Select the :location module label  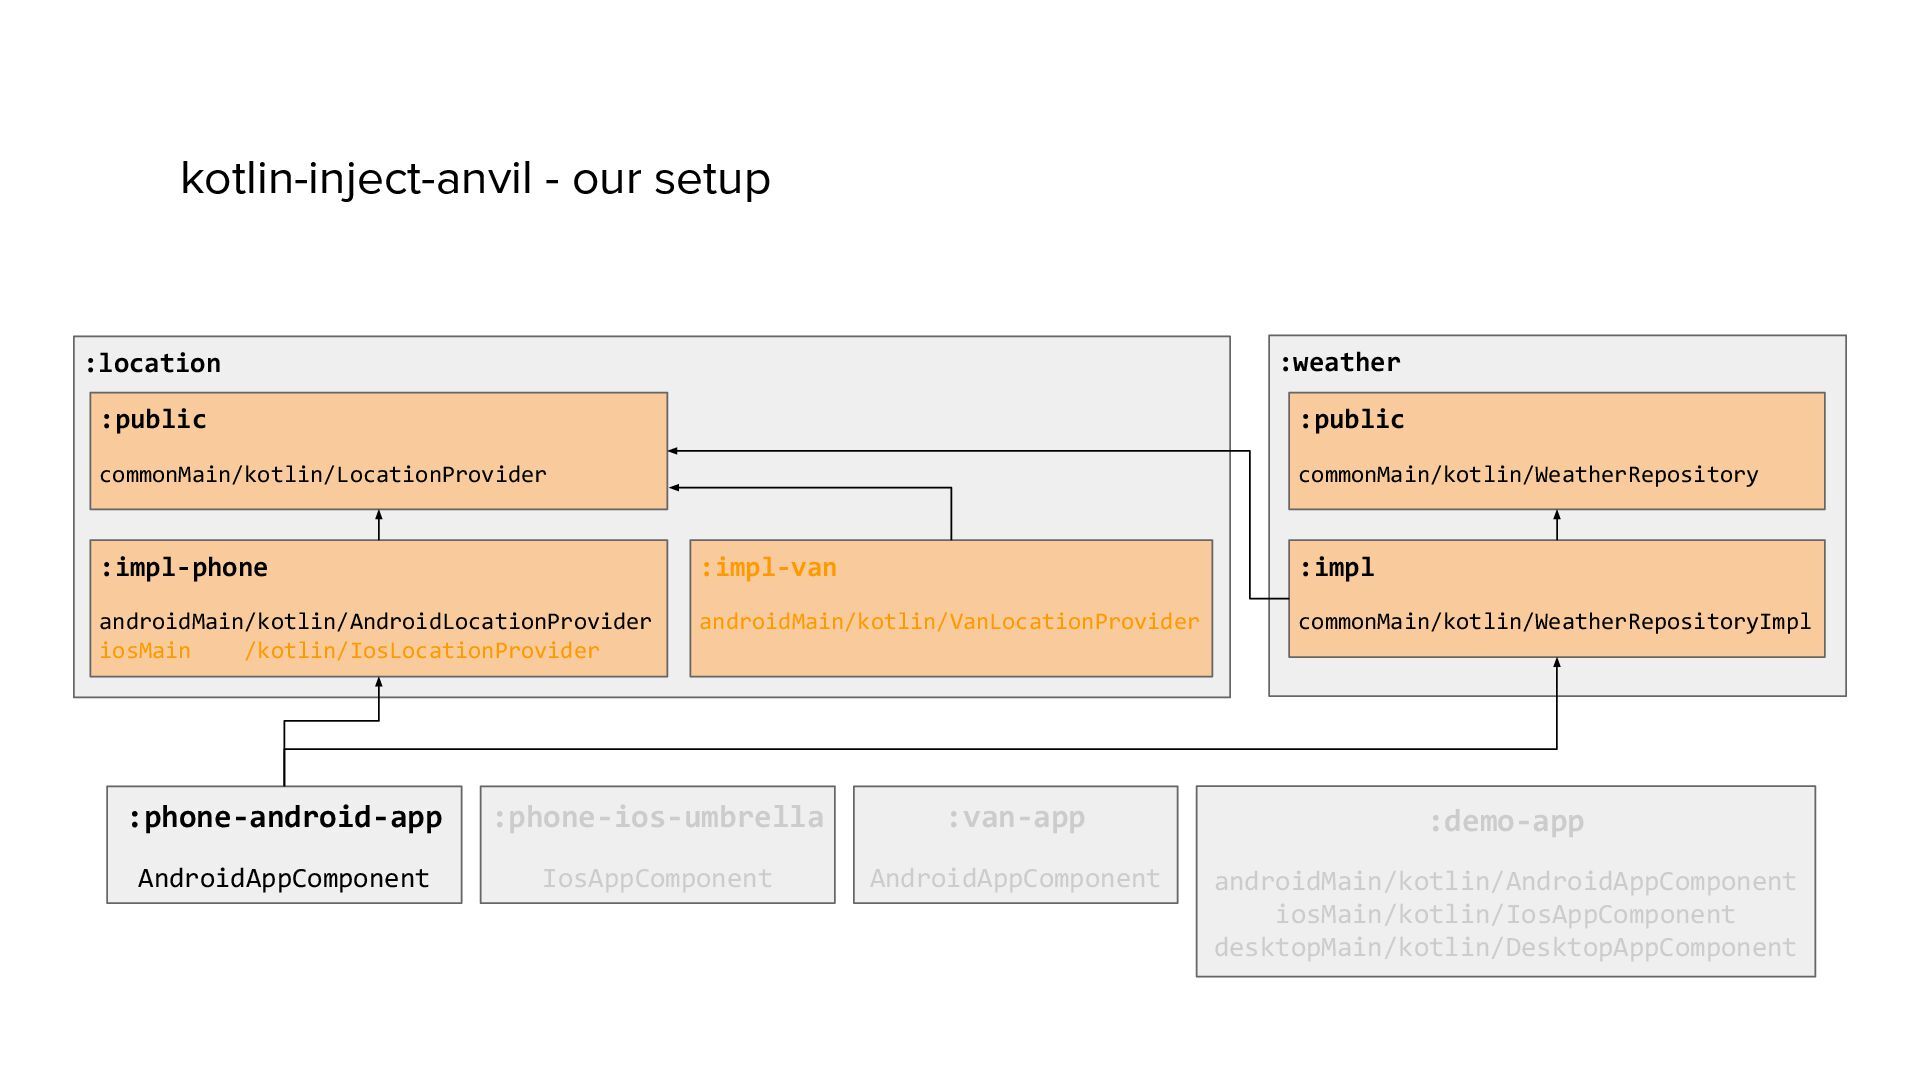point(152,363)
